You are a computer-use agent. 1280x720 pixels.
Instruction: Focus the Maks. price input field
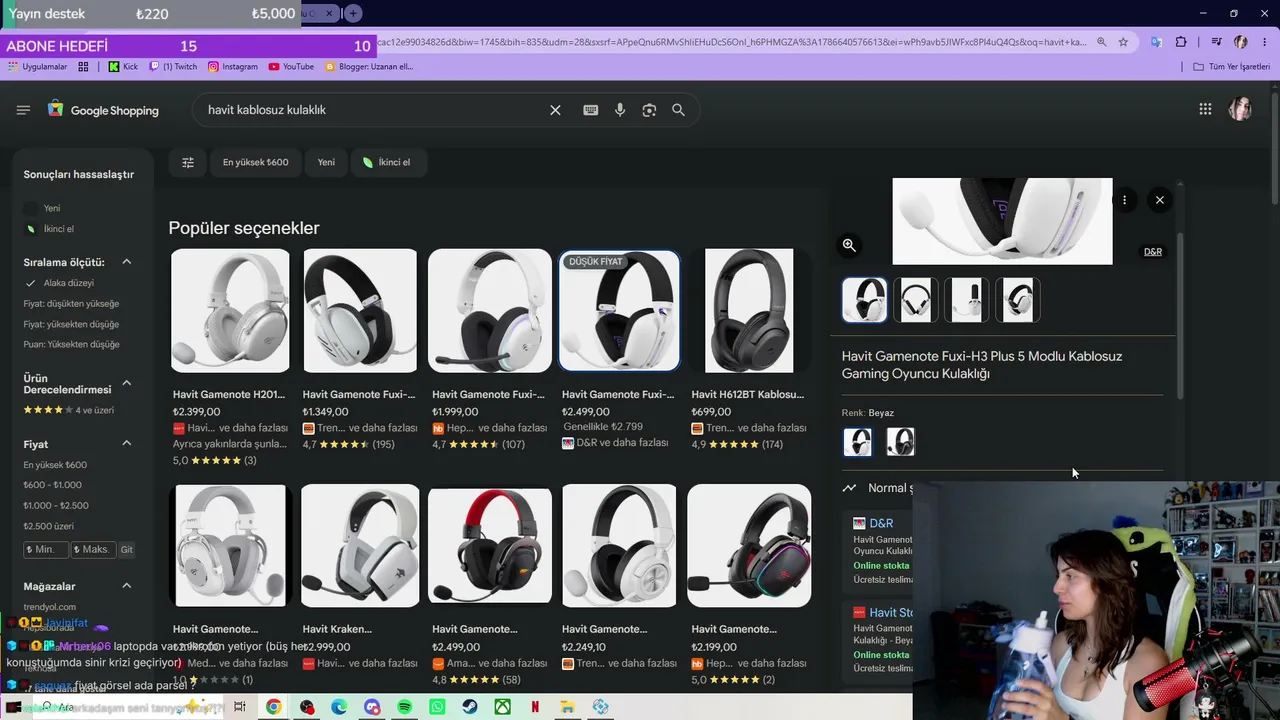(94, 550)
